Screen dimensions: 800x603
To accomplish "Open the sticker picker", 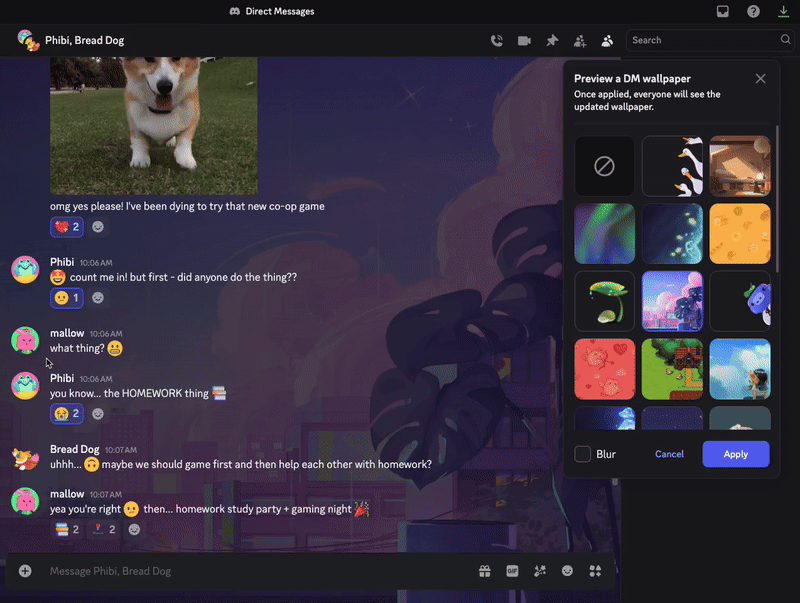I will click(x=540, y=571).
